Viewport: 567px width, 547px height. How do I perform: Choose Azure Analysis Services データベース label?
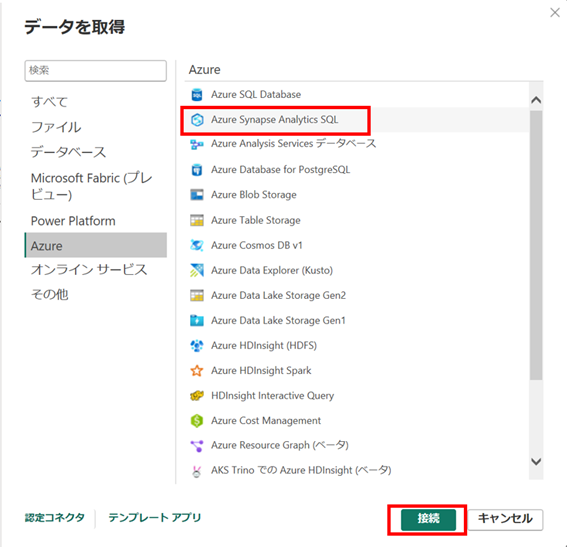pos(294,144)
